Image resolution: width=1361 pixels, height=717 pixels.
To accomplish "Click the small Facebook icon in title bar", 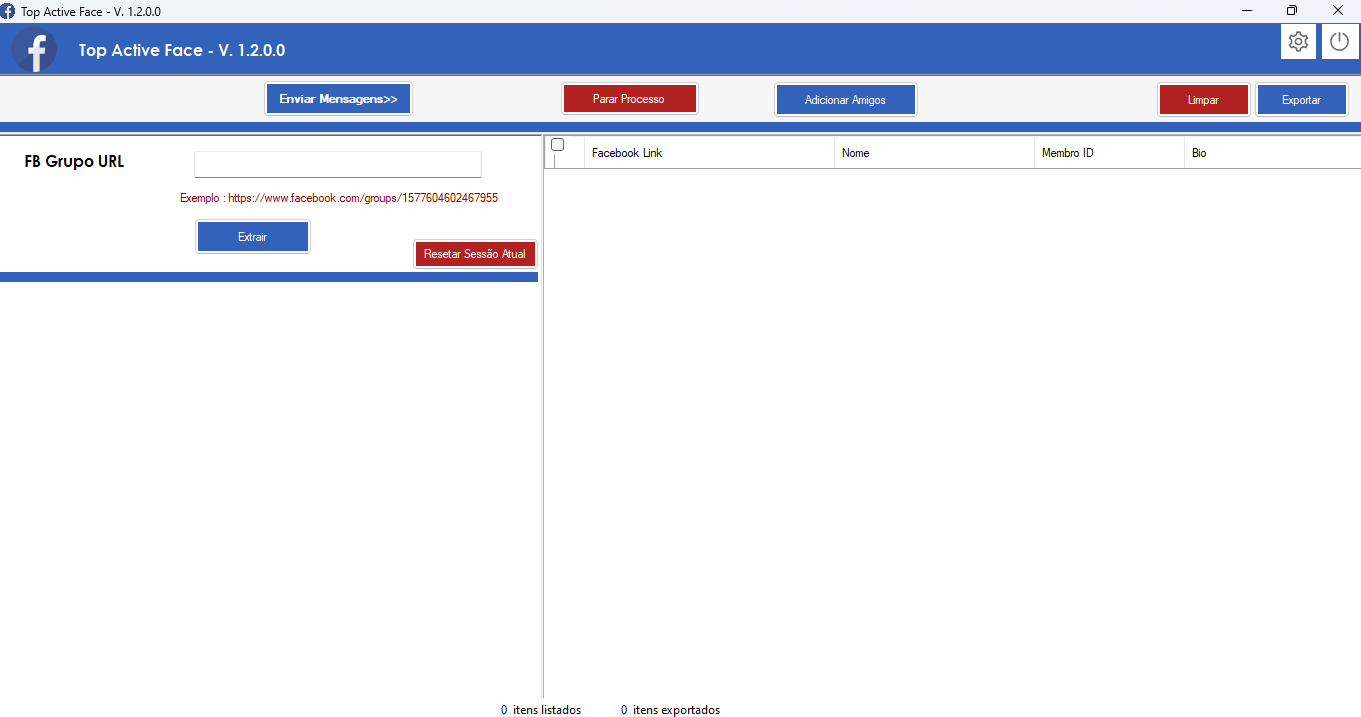I will click(8, 11).
